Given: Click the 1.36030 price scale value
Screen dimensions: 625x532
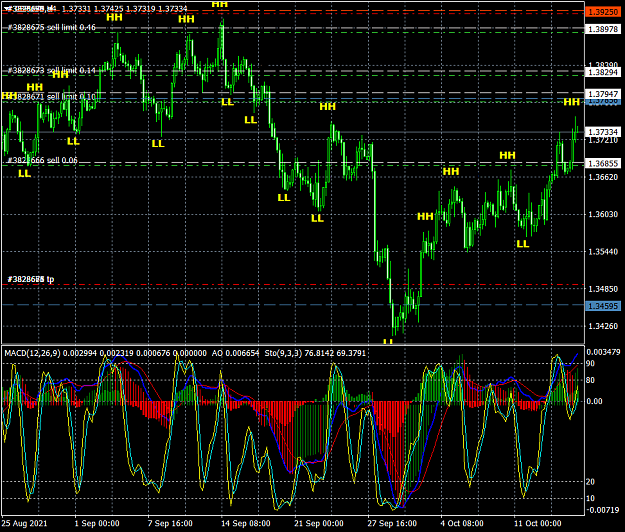Looking at the screenshot, I should [603, 214].
